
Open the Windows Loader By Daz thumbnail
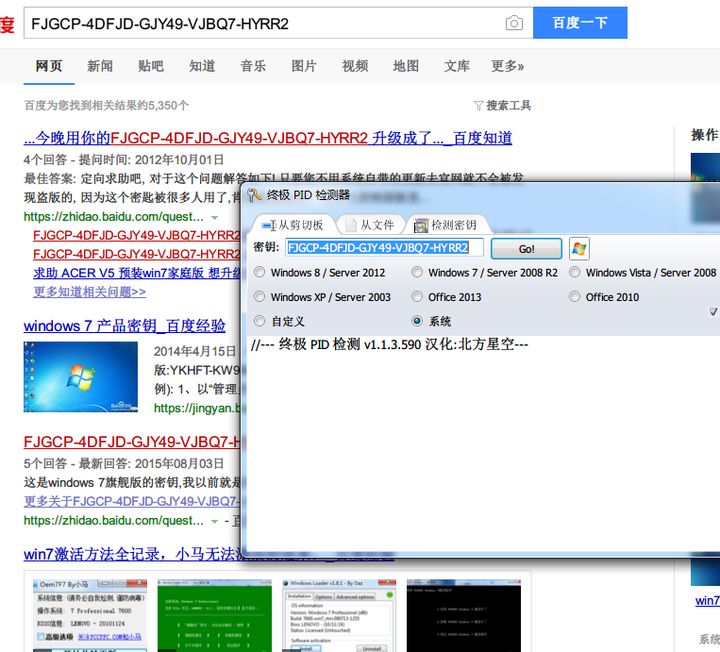(339, 615)
